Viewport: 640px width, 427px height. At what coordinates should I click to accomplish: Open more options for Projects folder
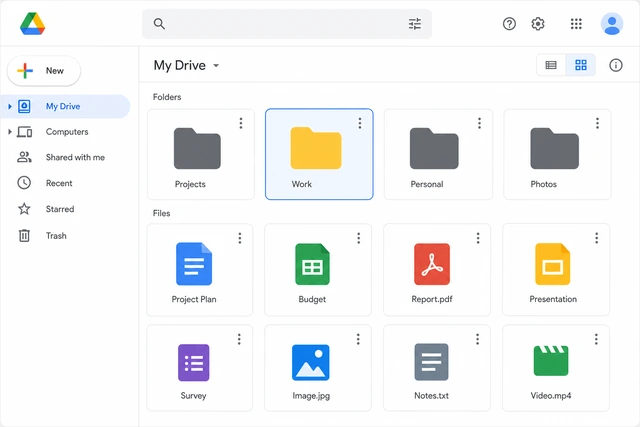click(241, 123)
